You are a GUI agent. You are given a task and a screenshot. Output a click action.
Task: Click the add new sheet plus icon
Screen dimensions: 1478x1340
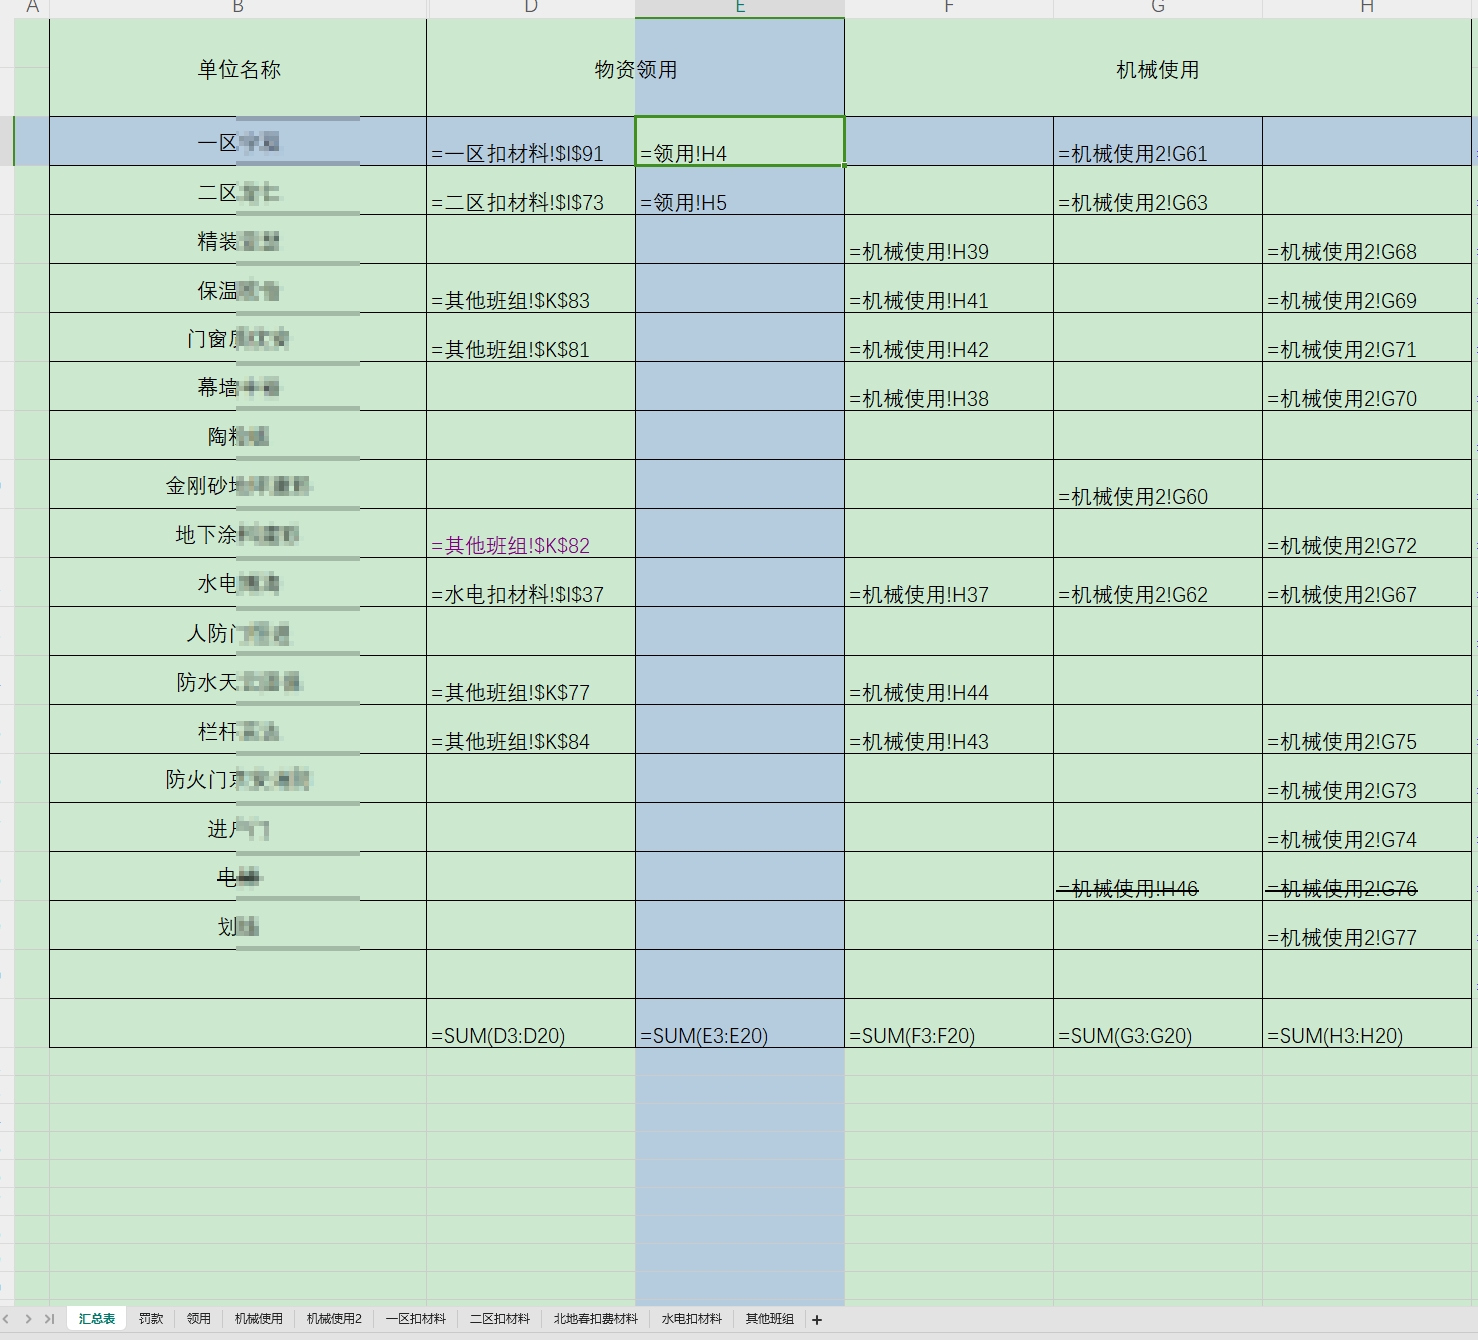click(x=817, y=1320)
